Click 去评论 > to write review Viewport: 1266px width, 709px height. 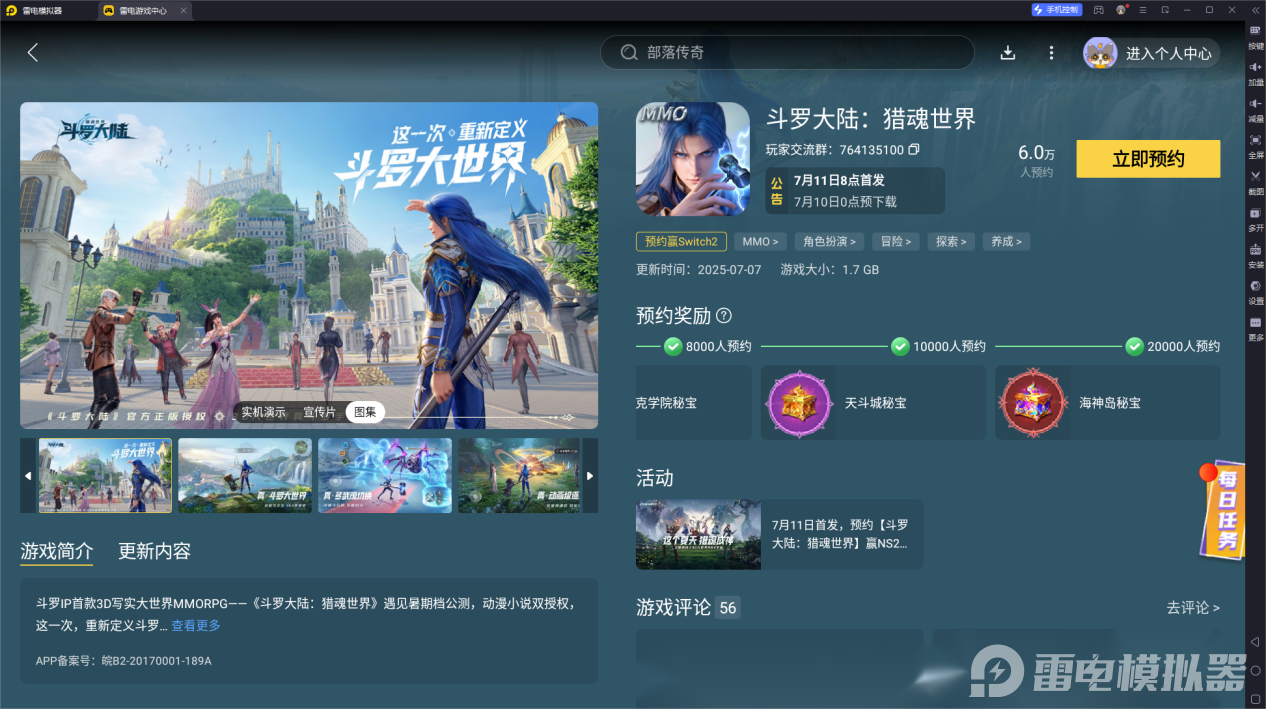(x=1193, y=607)
